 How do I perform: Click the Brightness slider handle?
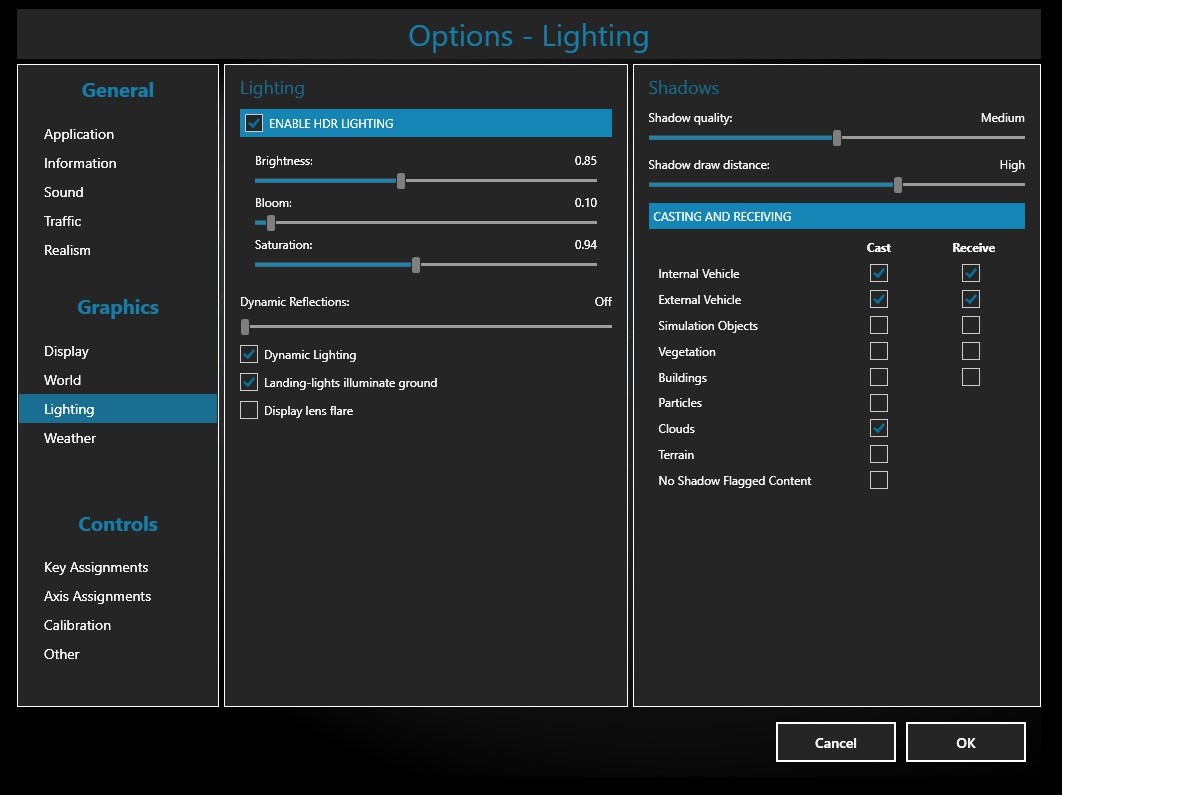coord(401,181)
